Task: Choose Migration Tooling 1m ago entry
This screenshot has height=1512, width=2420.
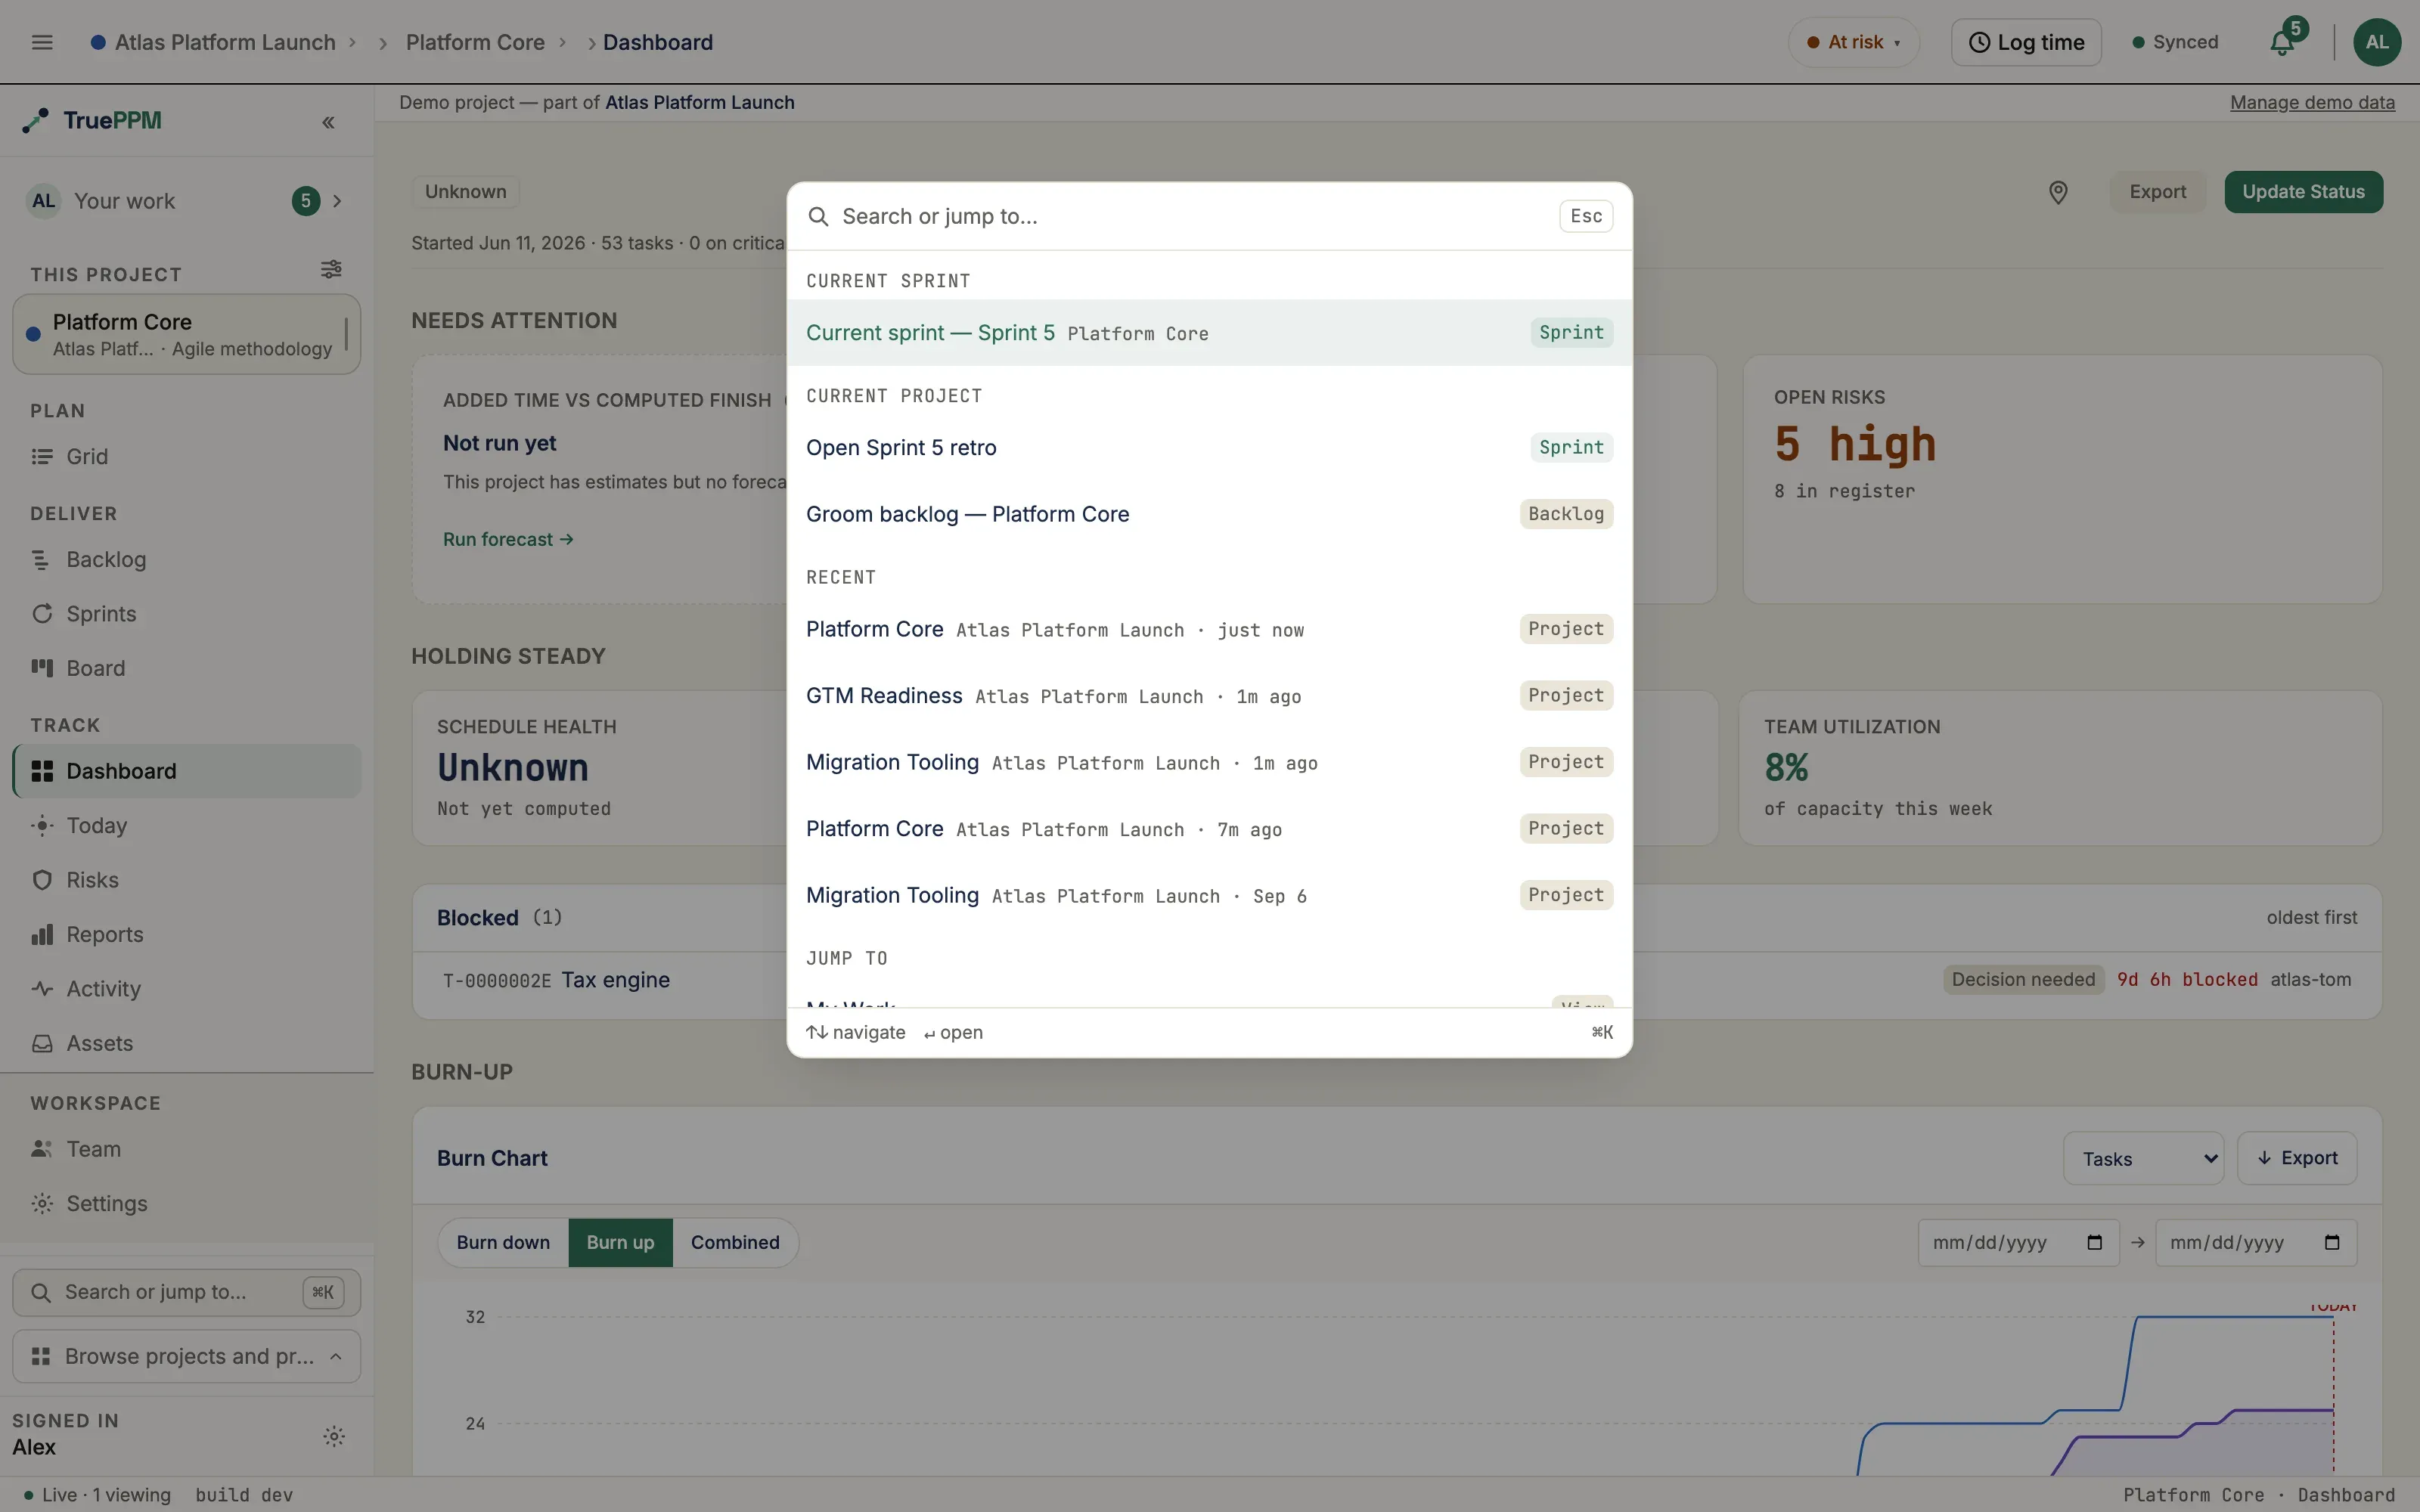Action: (x=1210, y=763)
